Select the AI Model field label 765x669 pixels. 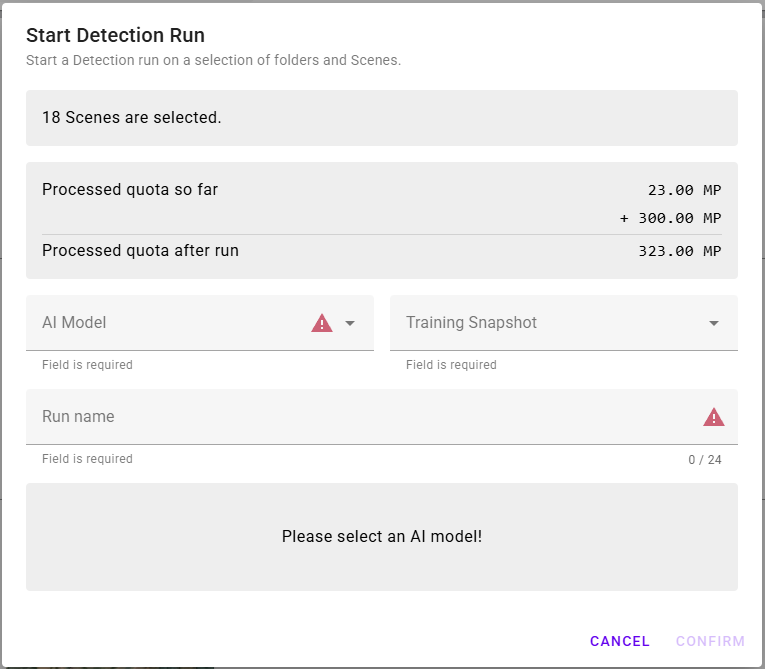(74, 323)
